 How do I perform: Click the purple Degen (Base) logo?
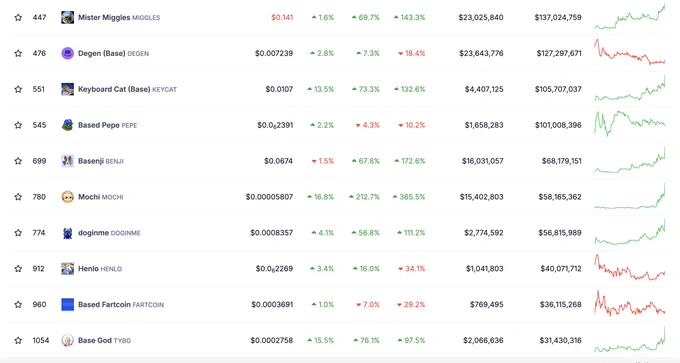pos(67,53)
